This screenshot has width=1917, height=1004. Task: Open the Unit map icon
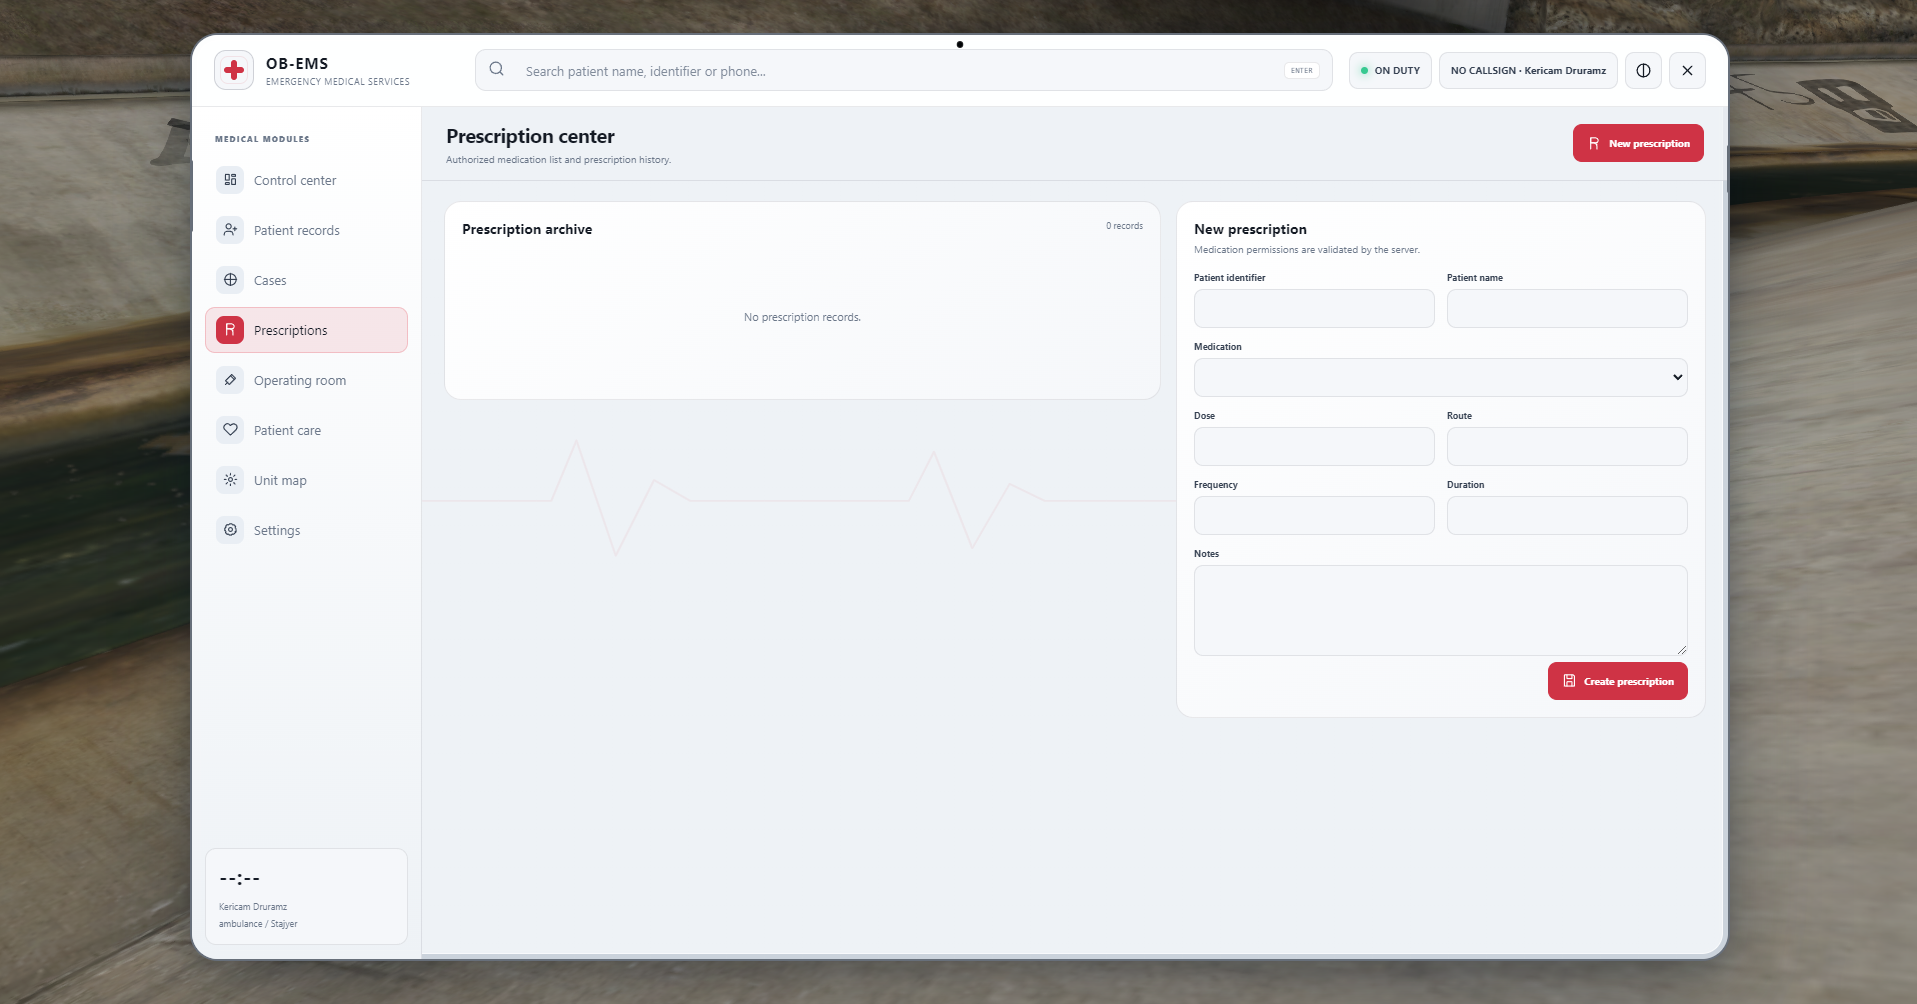tap(230, 480)
